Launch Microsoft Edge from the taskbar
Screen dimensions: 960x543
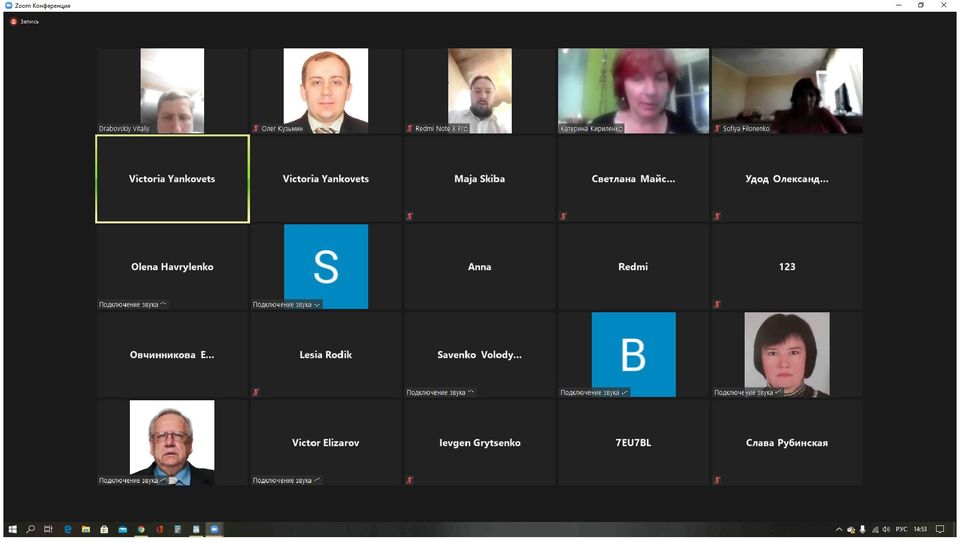[67, 529]
